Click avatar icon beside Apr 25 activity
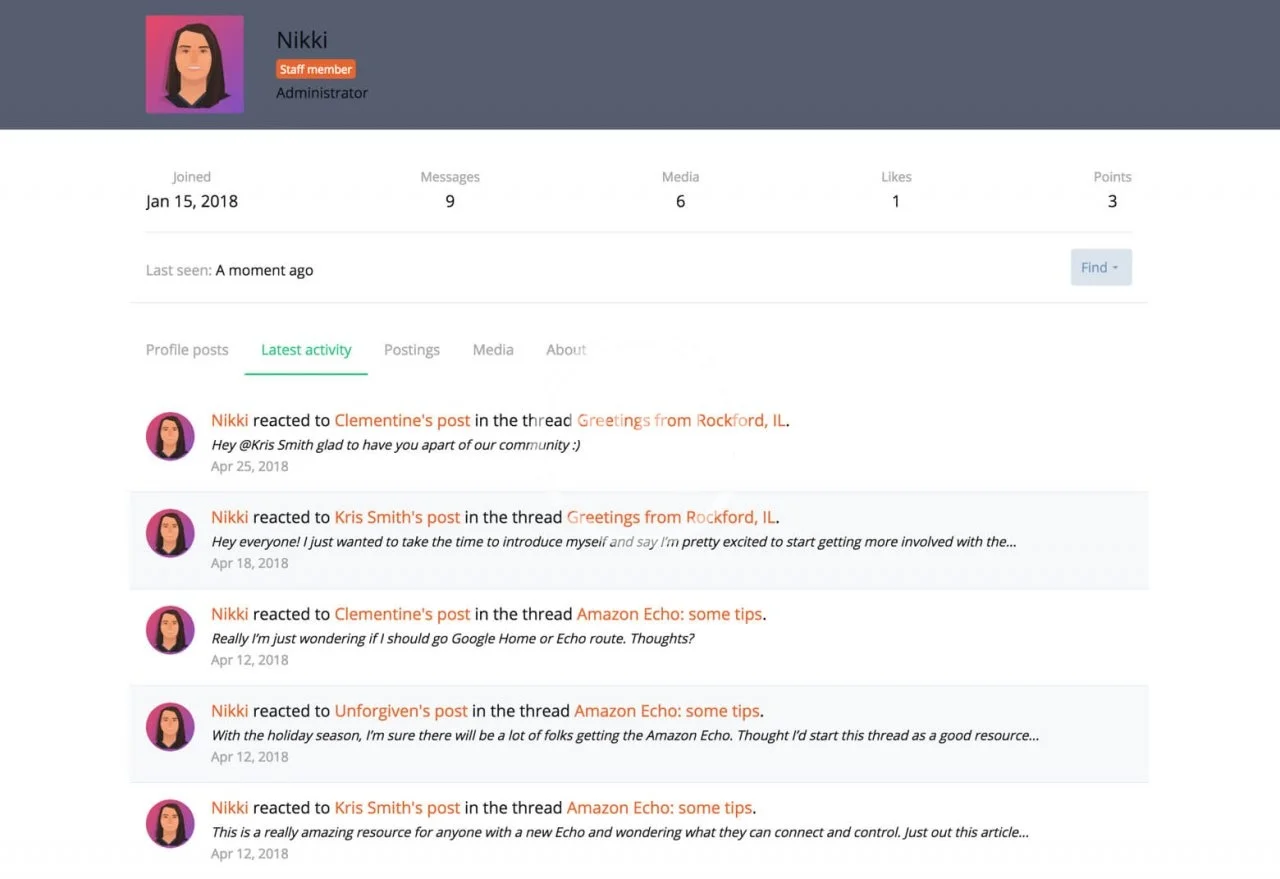Image resolution: width=1280 pixels, height=879 pixels. point(170,436)
